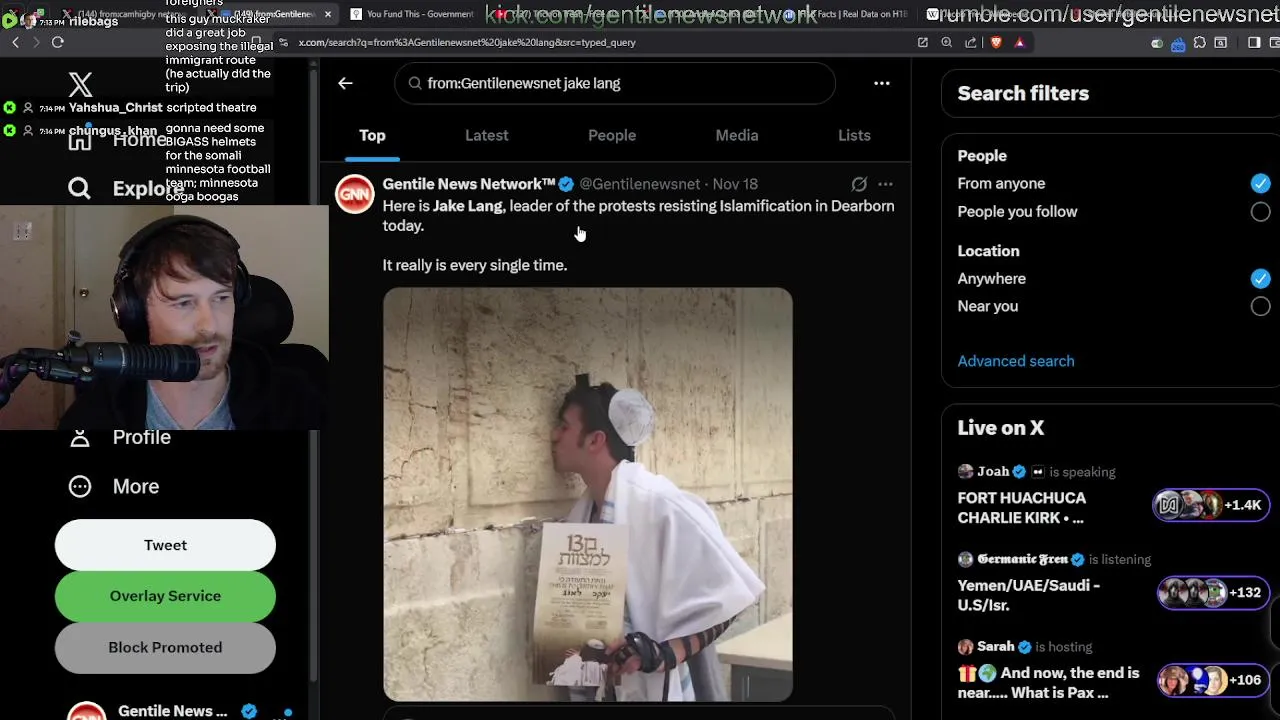Select the 'Near you' location radio option
This screenshot has width=1280, height=720.
1260,306
